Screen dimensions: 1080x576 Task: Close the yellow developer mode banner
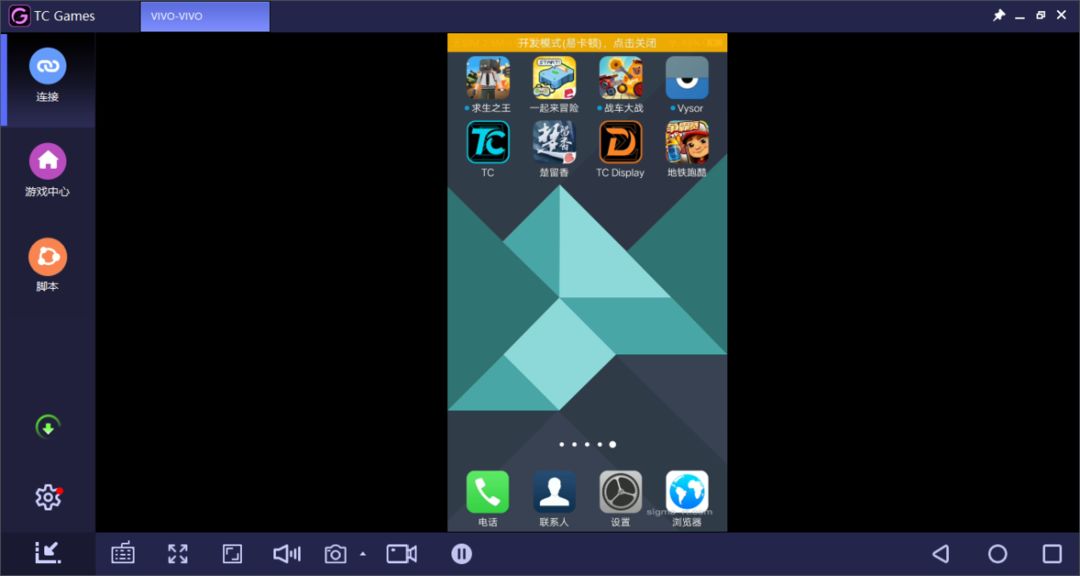coord(587,43)
